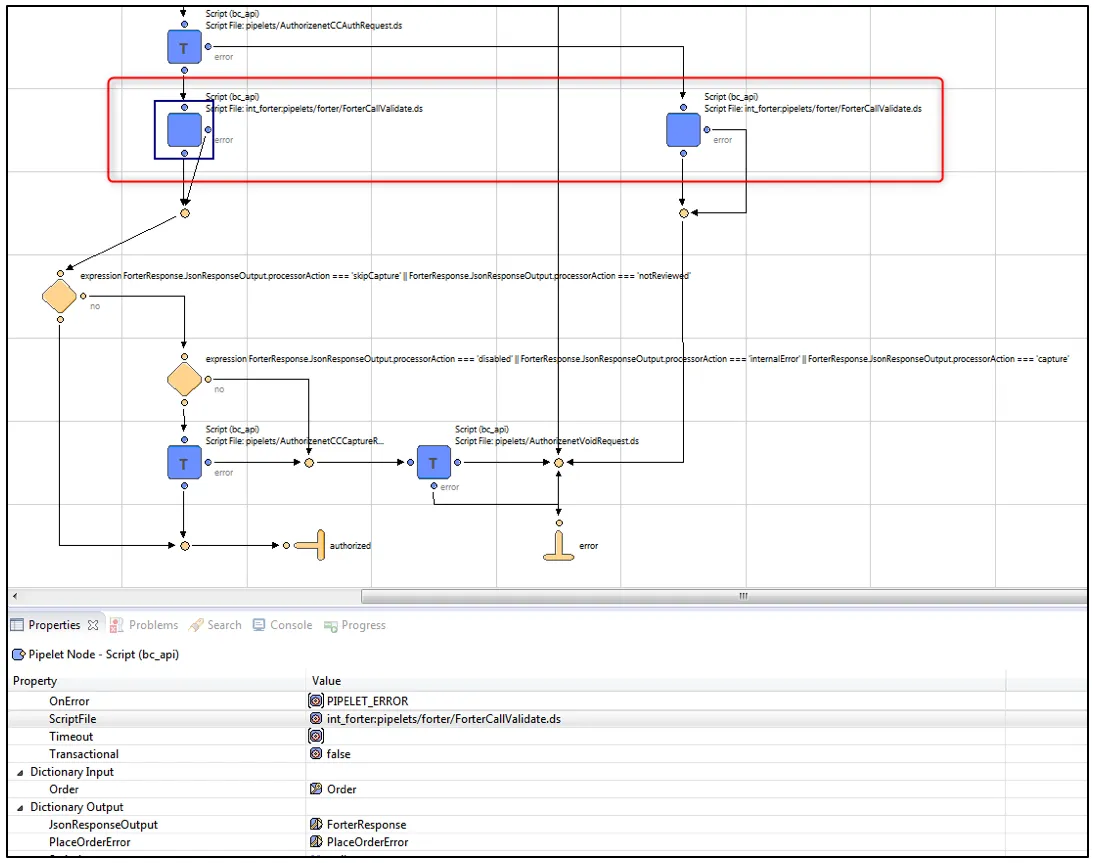Click the horizontal canvas scrollbar thumb
Screen dimensions: 1094x863
coord(724,596)
